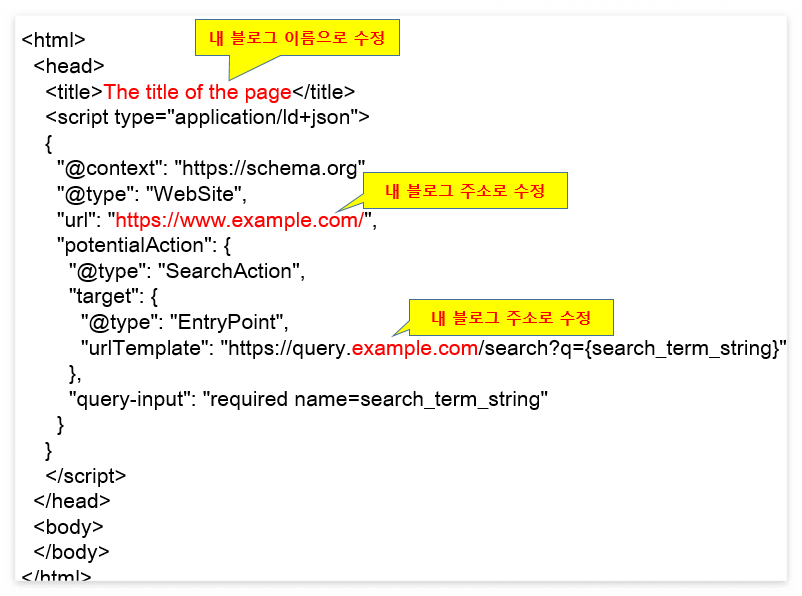
Task: Click the '</title>' closing tag
Action: click(323, 93)
